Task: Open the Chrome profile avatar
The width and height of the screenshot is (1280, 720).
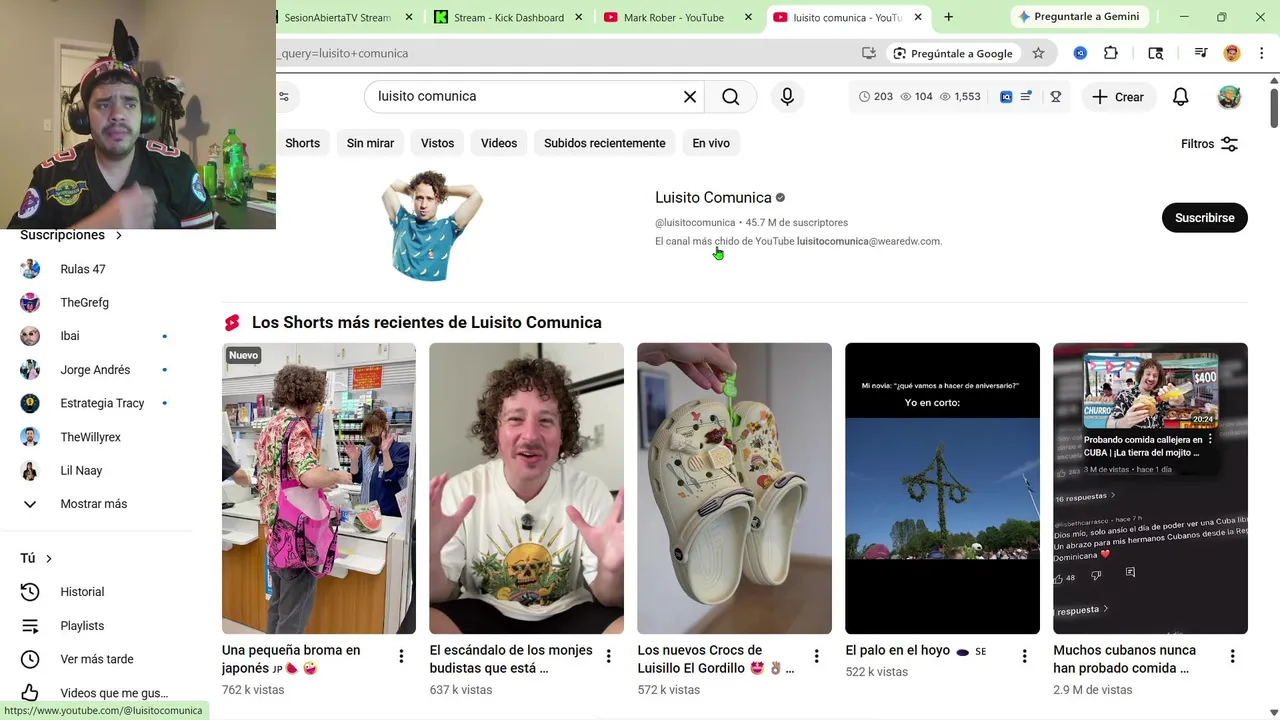Action: [x=1232, y=53]
